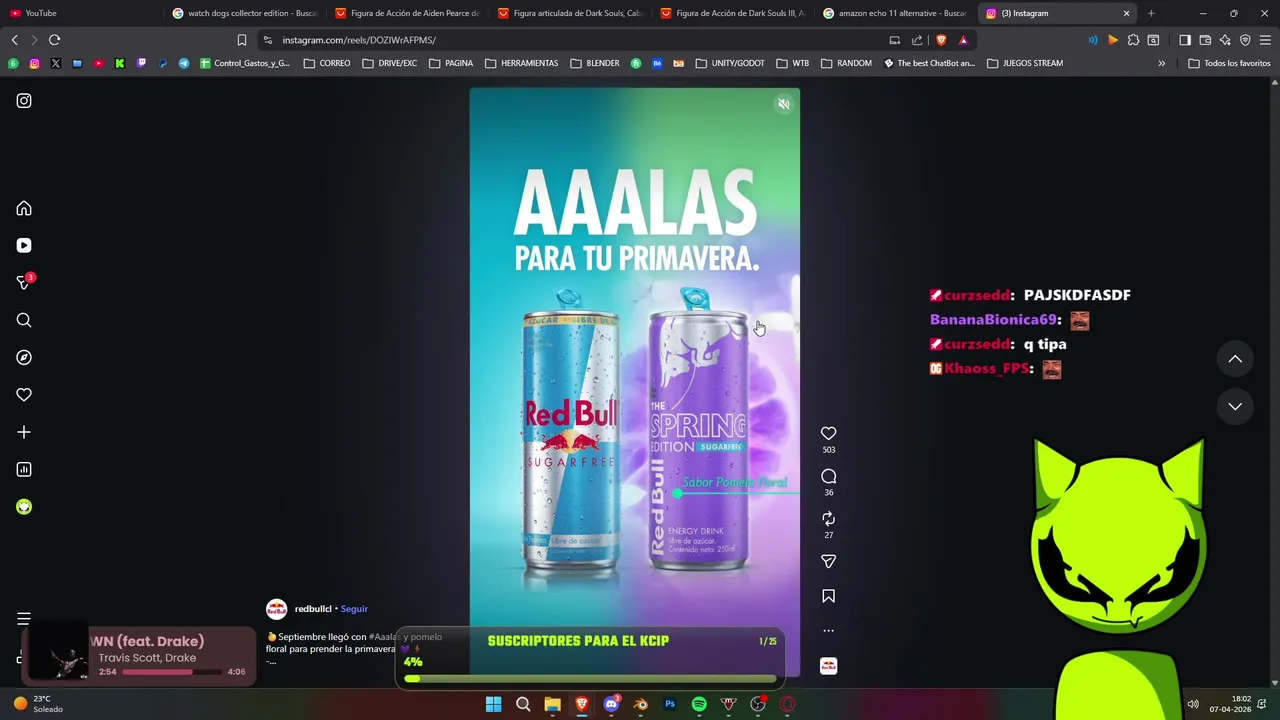Open the browser extensions puzzle icon

point(1133,40)
